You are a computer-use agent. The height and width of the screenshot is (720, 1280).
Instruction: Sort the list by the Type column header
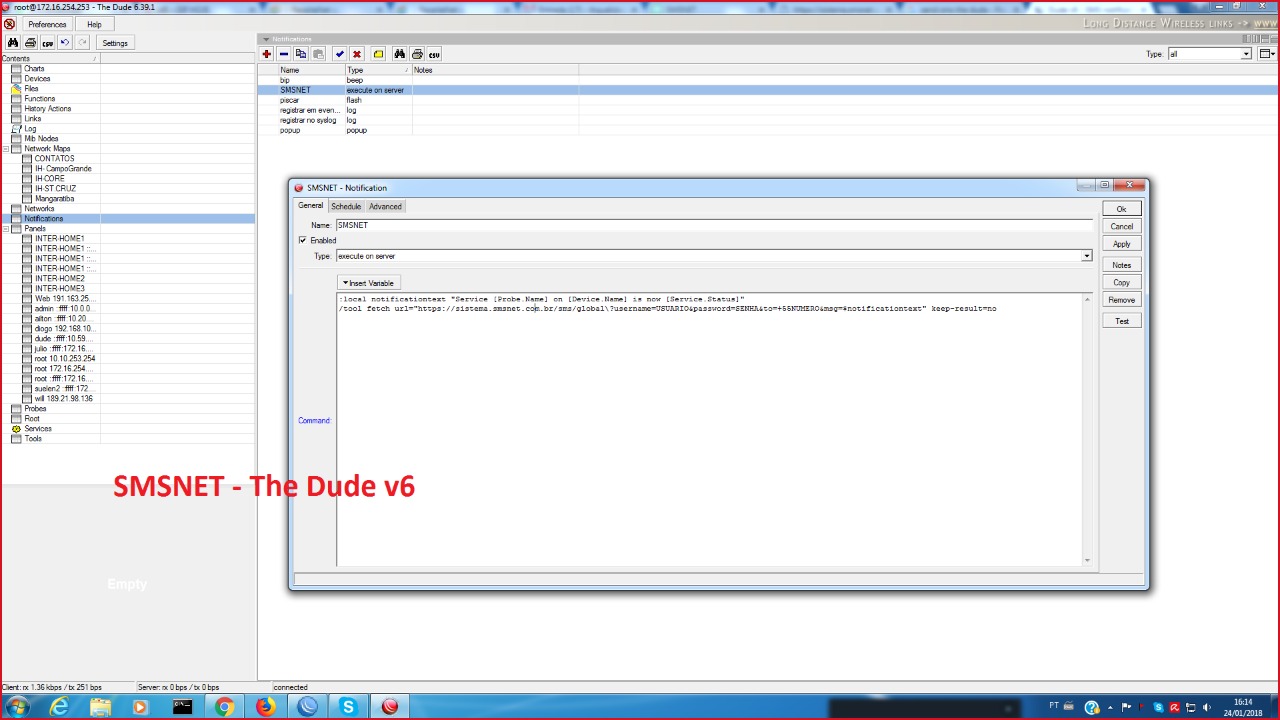(x=378, y=70)
